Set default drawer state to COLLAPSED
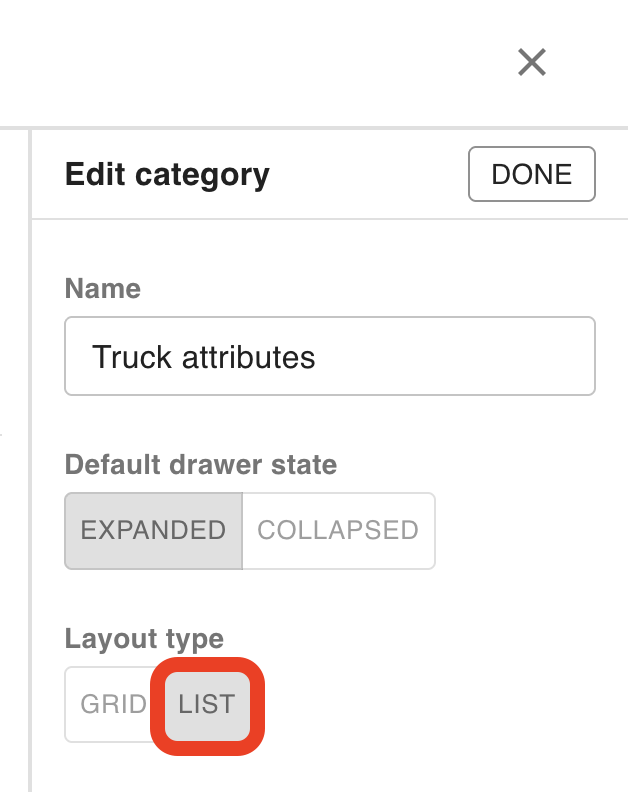628x792 pixels. 338,530
